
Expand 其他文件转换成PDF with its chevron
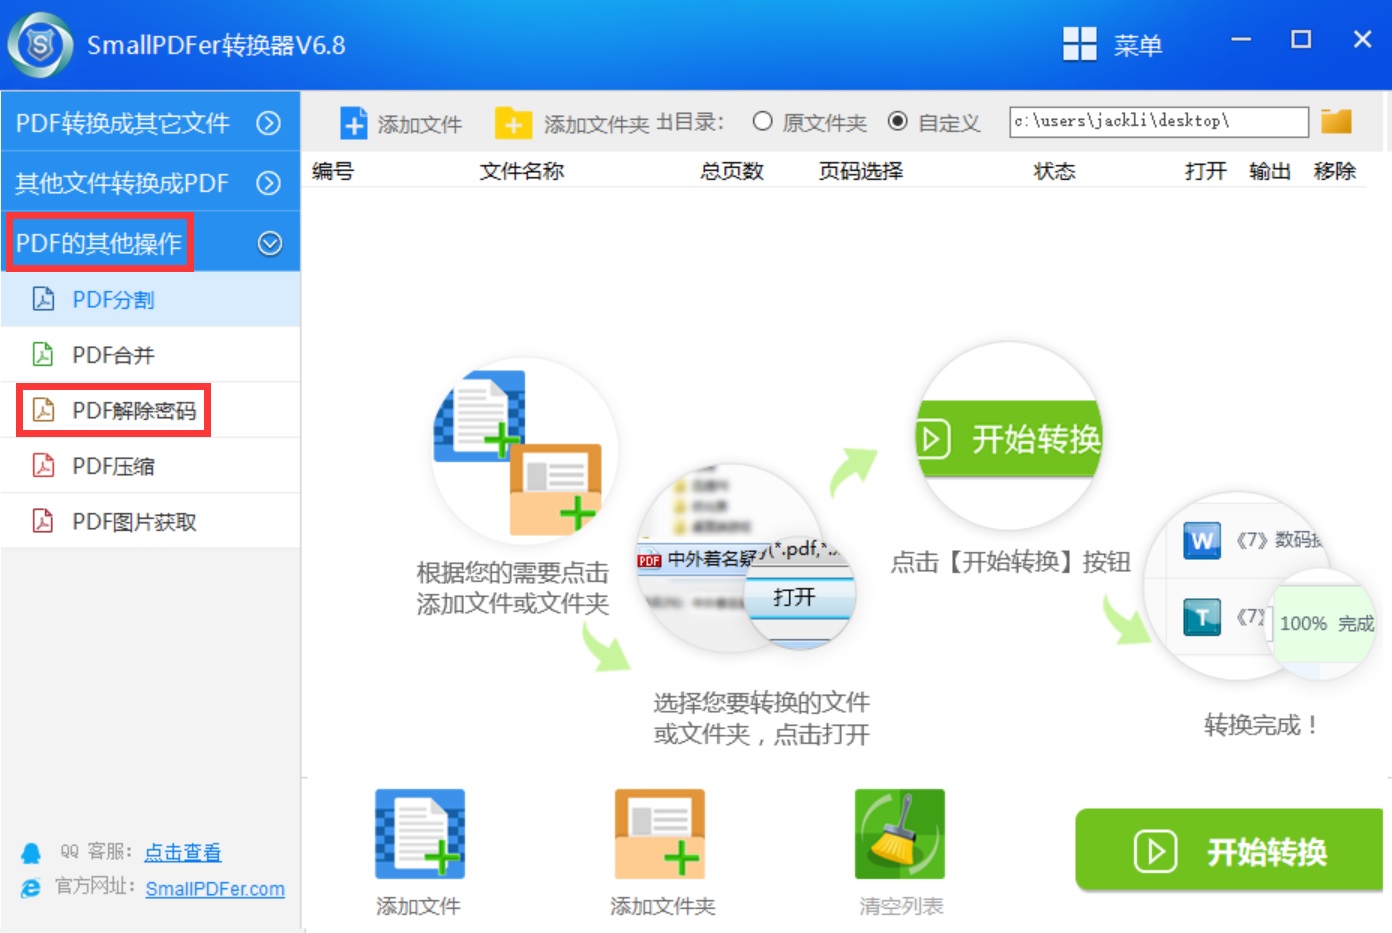pyautogui.click(x=268, y=183)
